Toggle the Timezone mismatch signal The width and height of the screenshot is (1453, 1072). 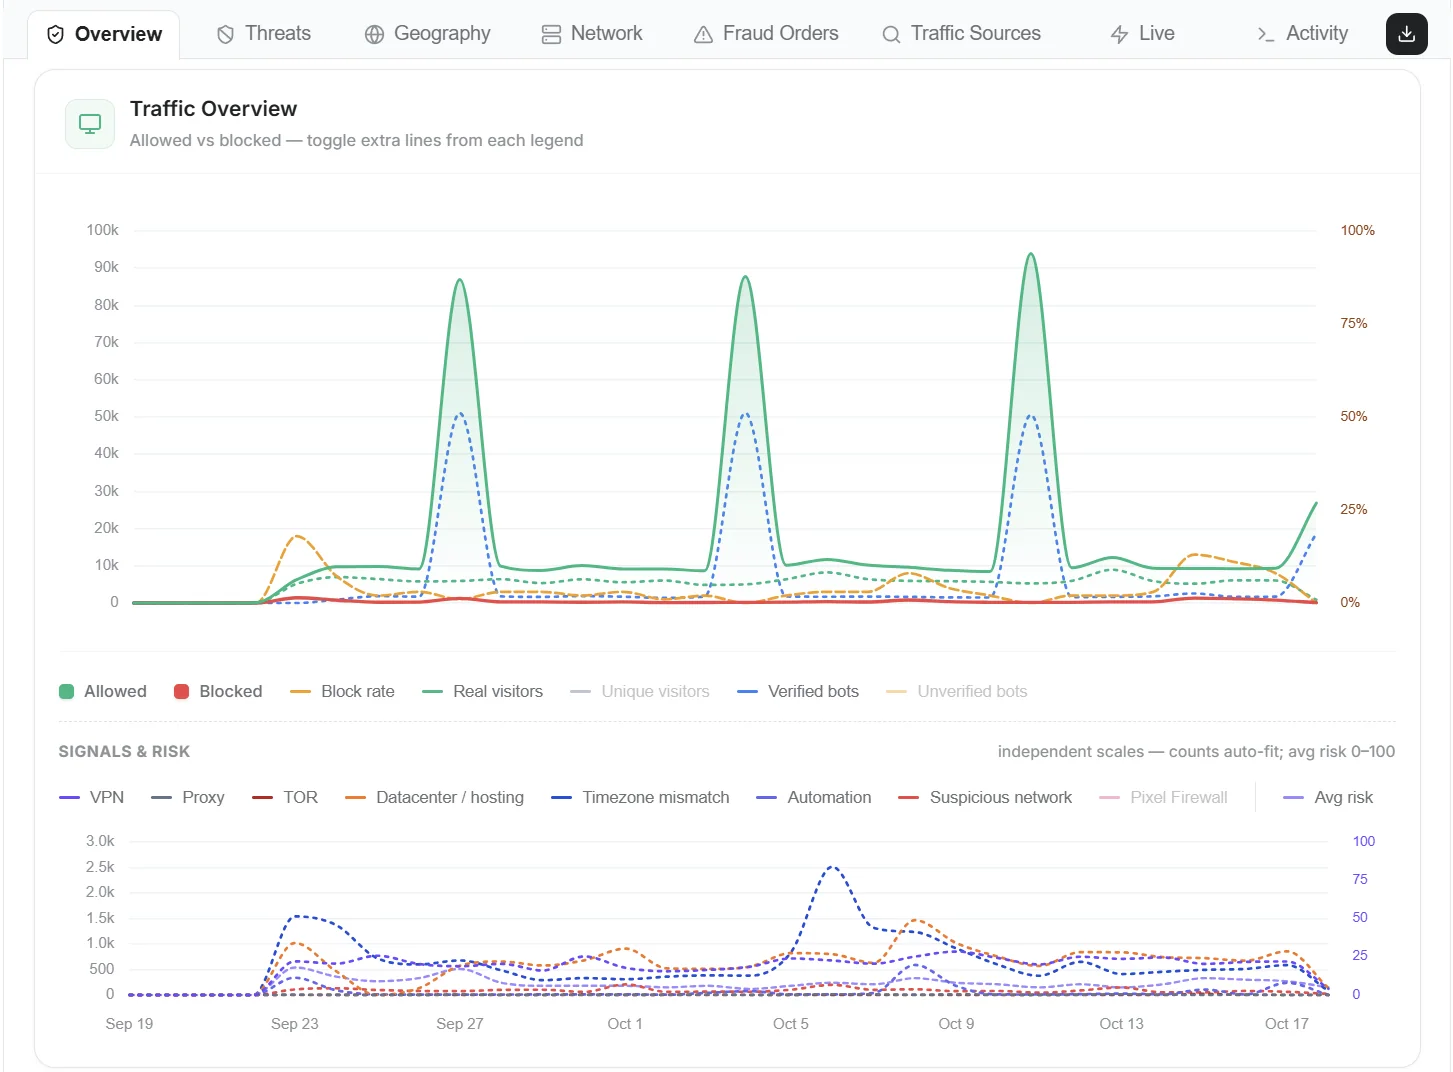[640, 797]
